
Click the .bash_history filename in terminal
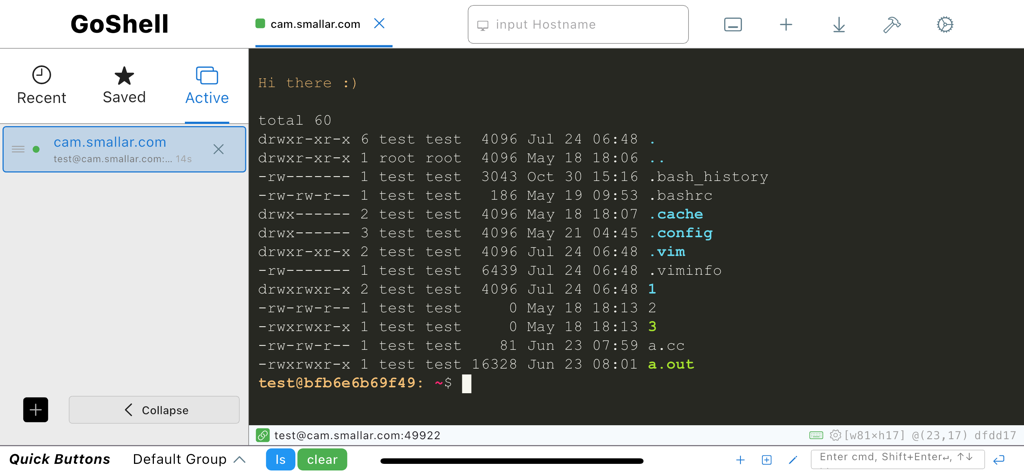(x=709, y=177)
